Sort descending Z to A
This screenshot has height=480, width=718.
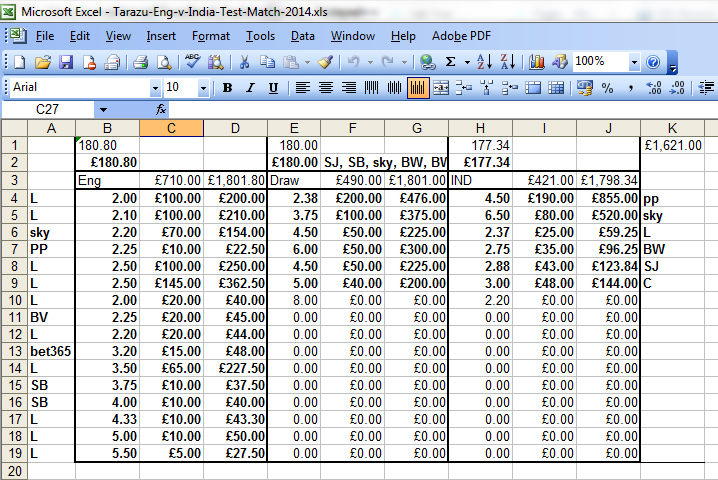click(508, 62)
